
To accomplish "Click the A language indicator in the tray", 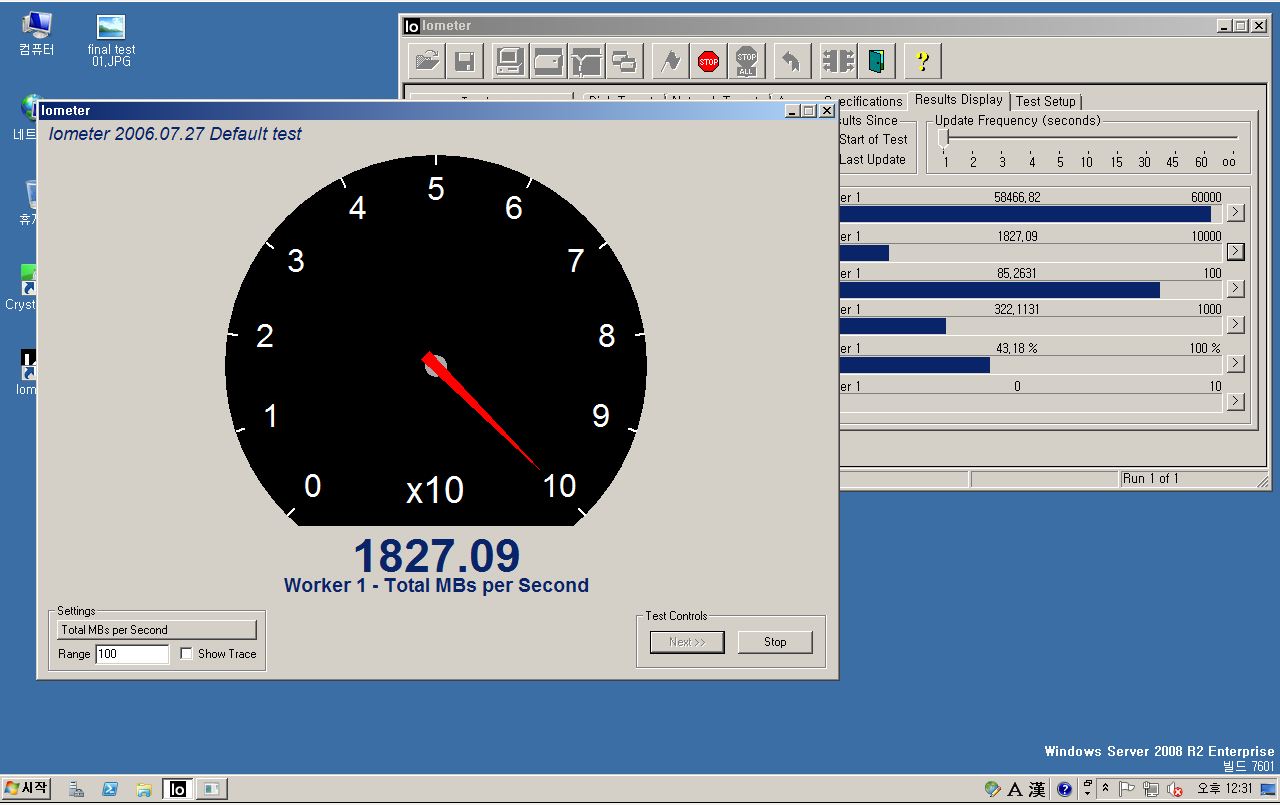I will (x=1014, y=789).
